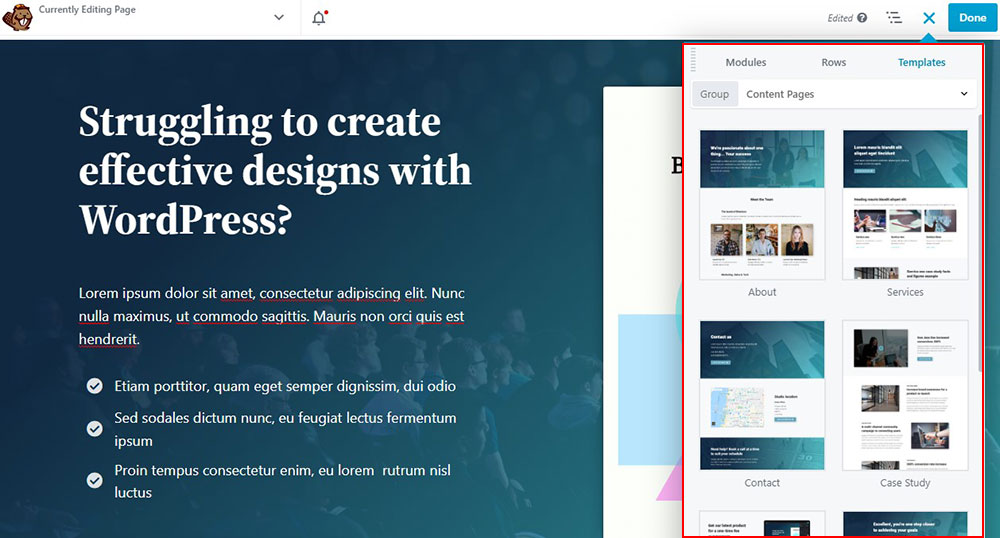Expand the Currently Editing Page dropdown chevron

click(x=279, y=17)
